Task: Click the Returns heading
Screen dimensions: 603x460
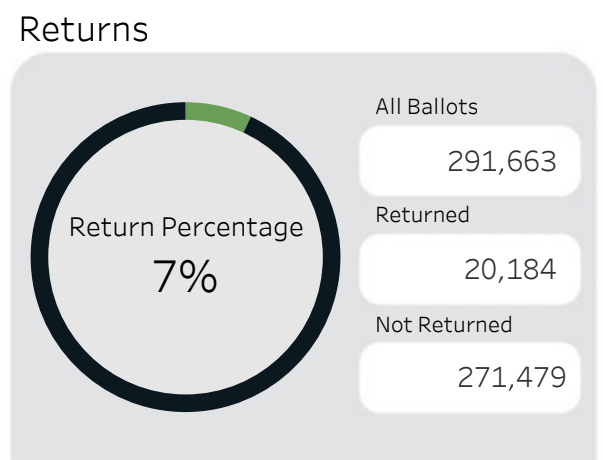Action: (83, 28)
